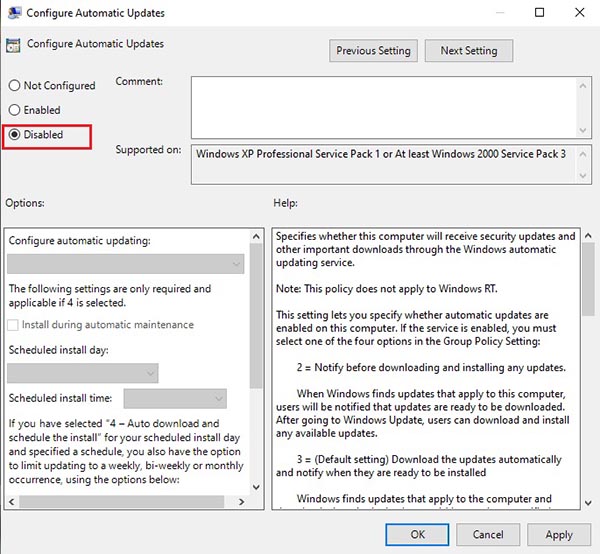Screen dimensions: 600x554
Task: Click the 'Comment:' label
Action: (x=139, y=81)
